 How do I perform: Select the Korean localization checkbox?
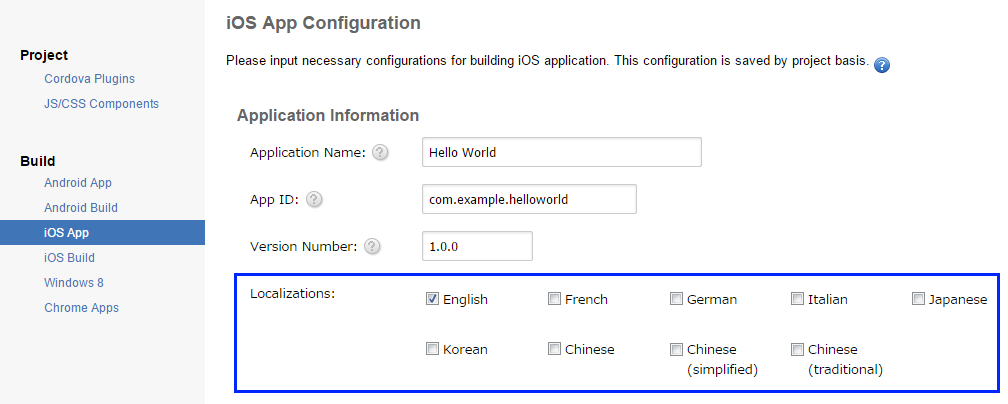click(x=433, y=349)
